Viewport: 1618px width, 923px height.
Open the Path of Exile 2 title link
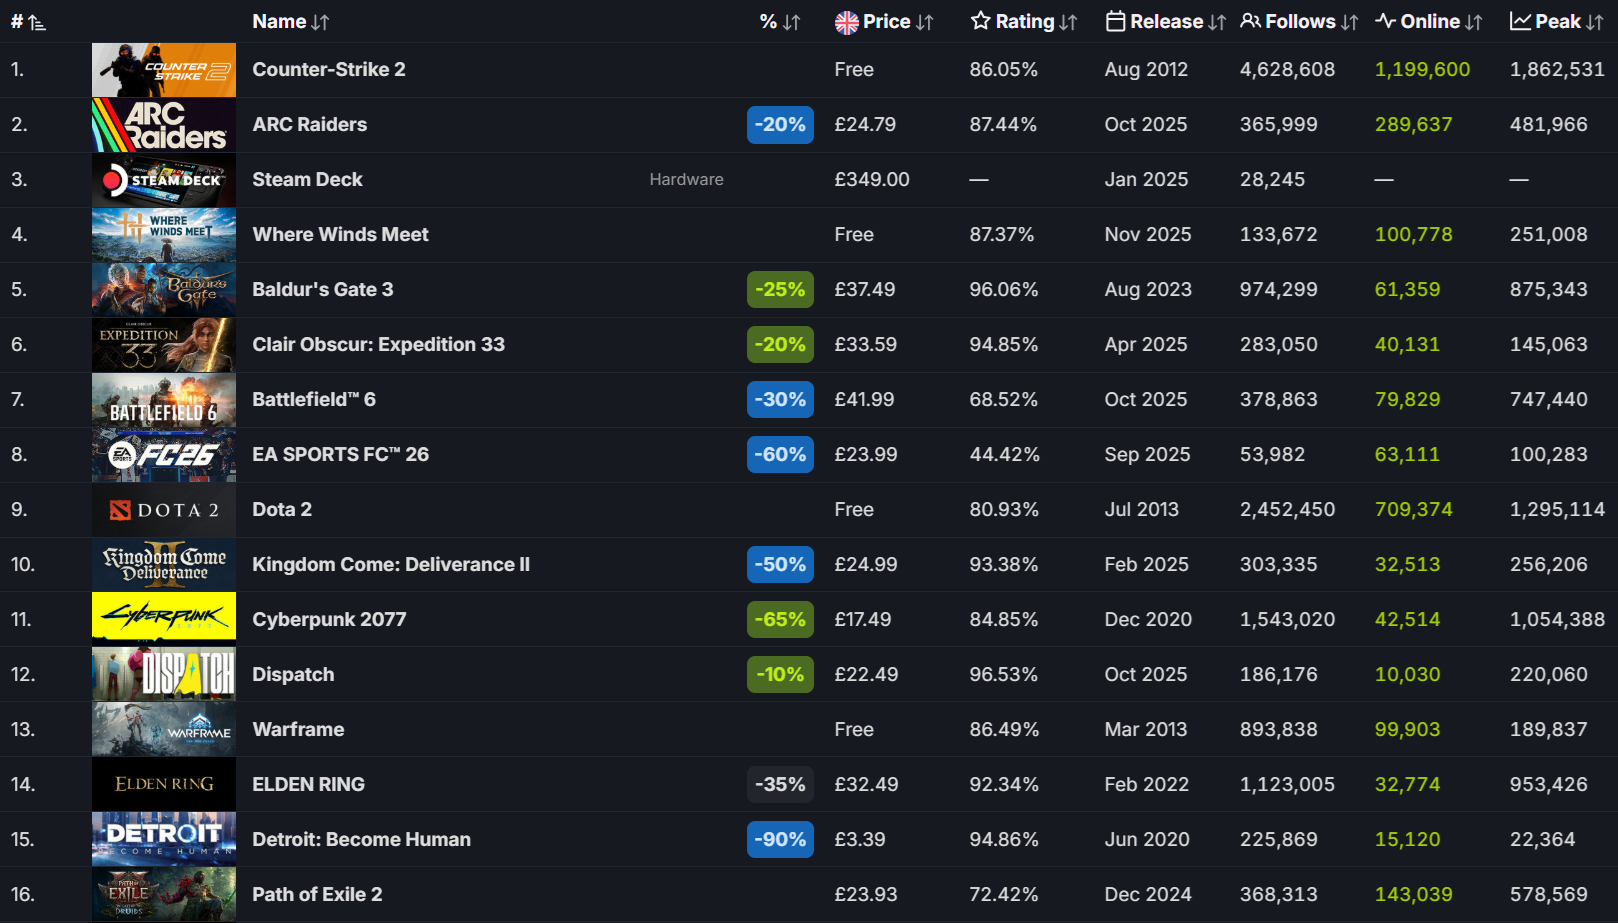pos(317,894)
